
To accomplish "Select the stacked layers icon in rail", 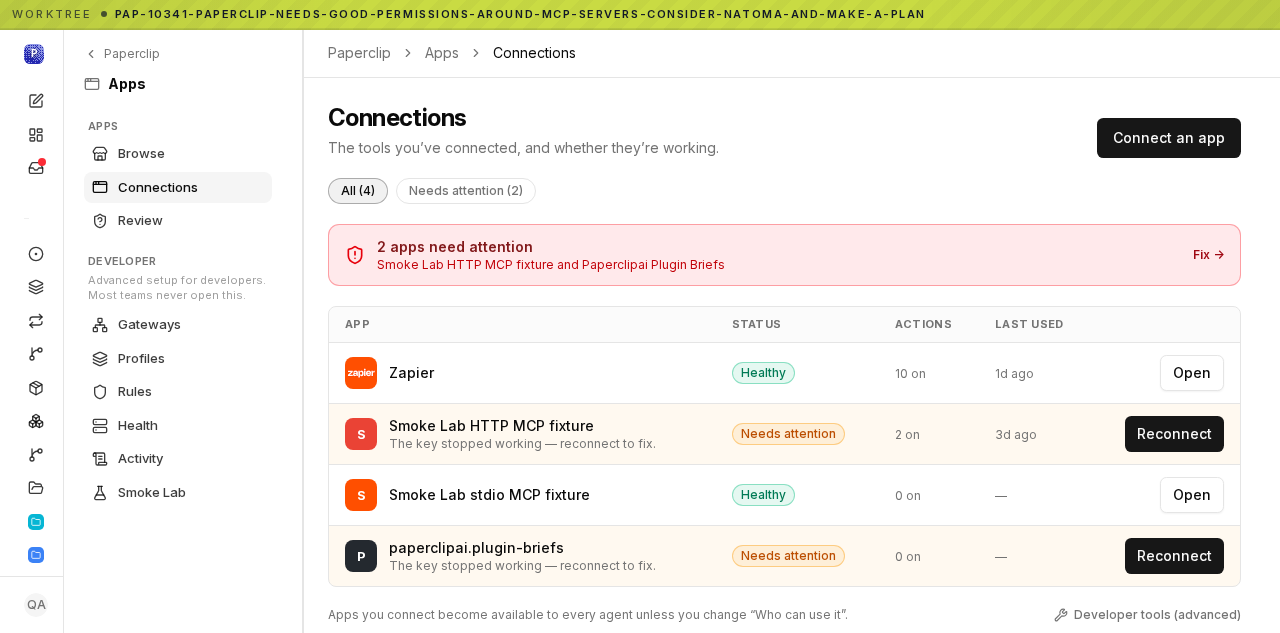I will [x=36, y=287].
